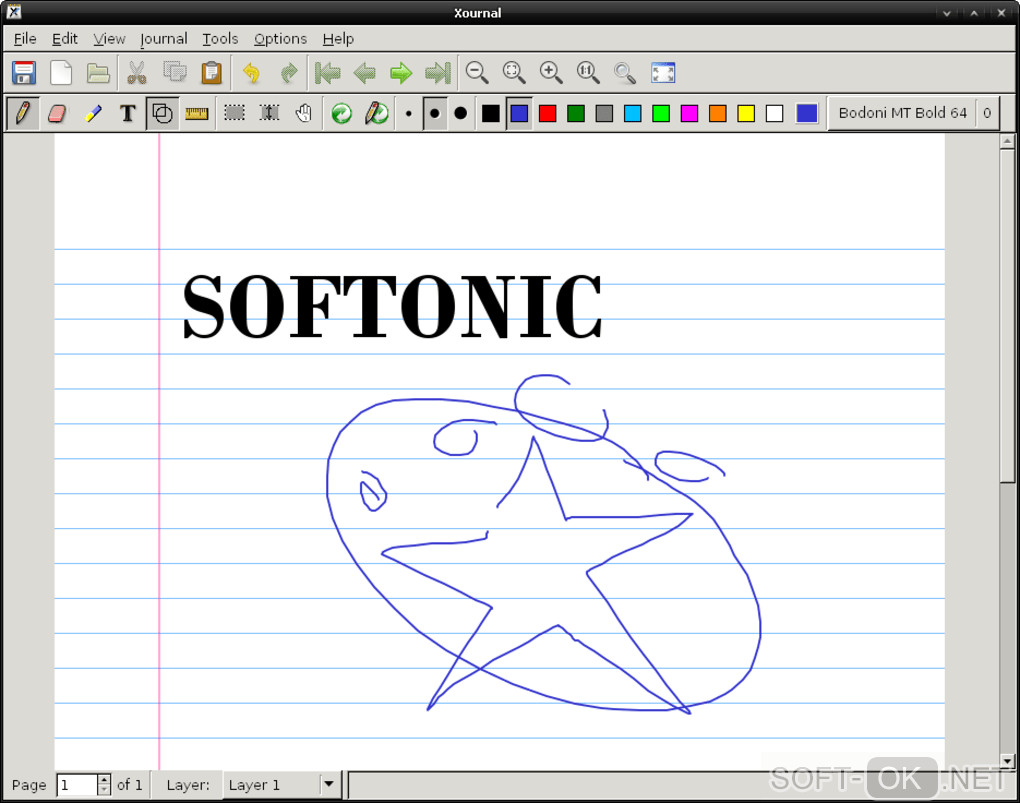Pick the yellow color swatch
Viewport: 1020px width, 803px height.
746,114
